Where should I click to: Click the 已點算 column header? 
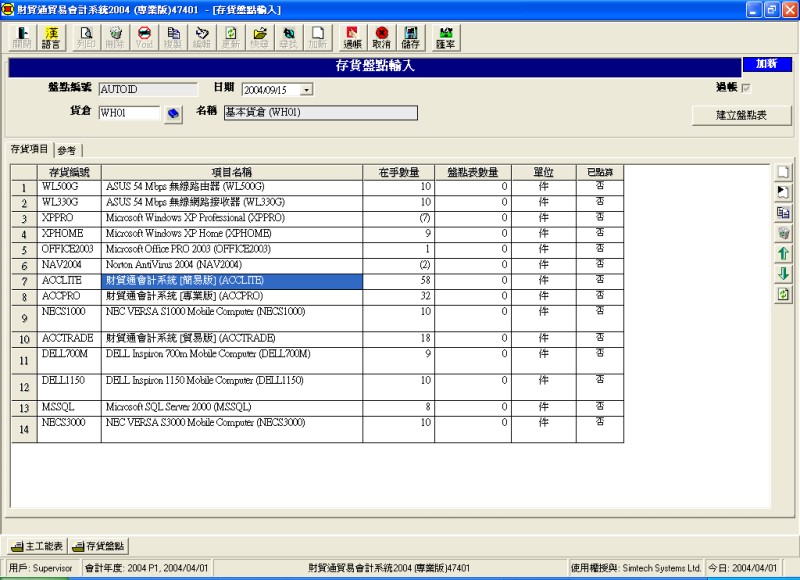click(x=600, y=172)
